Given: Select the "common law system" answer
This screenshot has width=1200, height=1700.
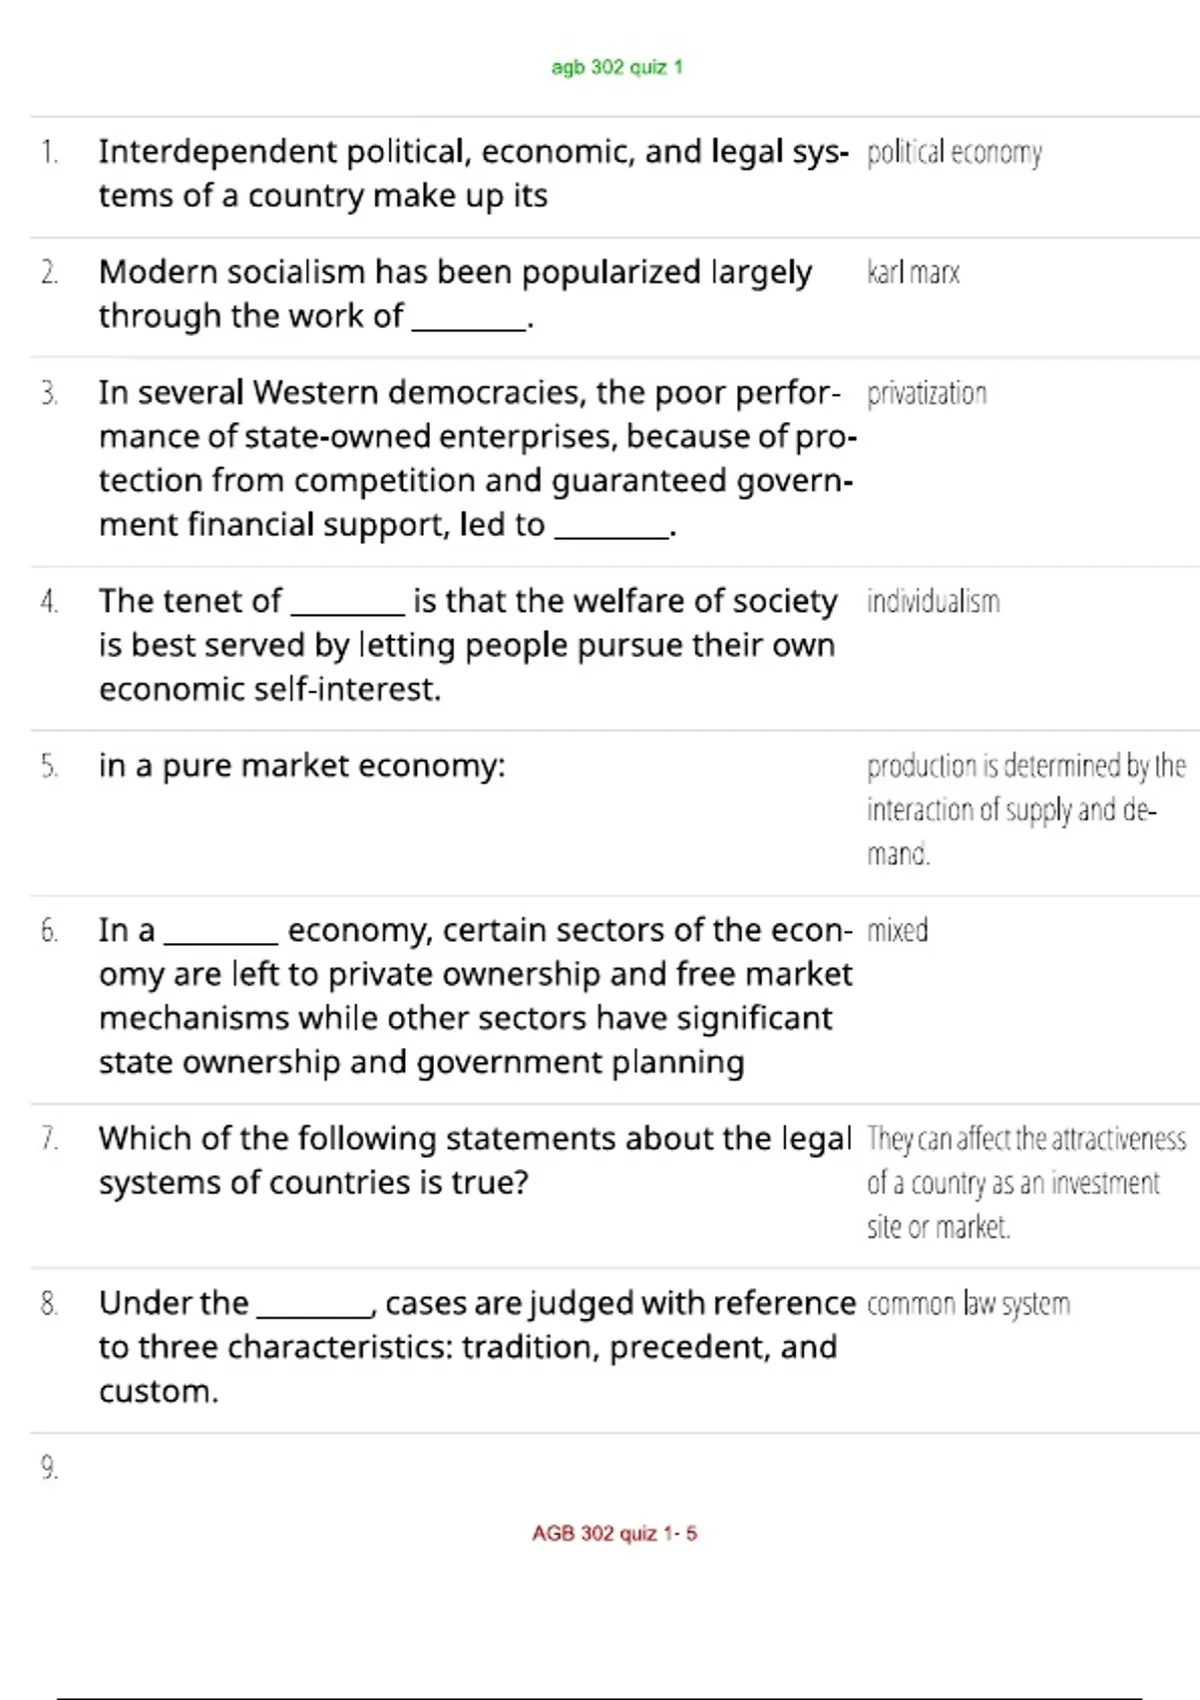Looking at the screenshot, I should click(x=968, y=1304).
